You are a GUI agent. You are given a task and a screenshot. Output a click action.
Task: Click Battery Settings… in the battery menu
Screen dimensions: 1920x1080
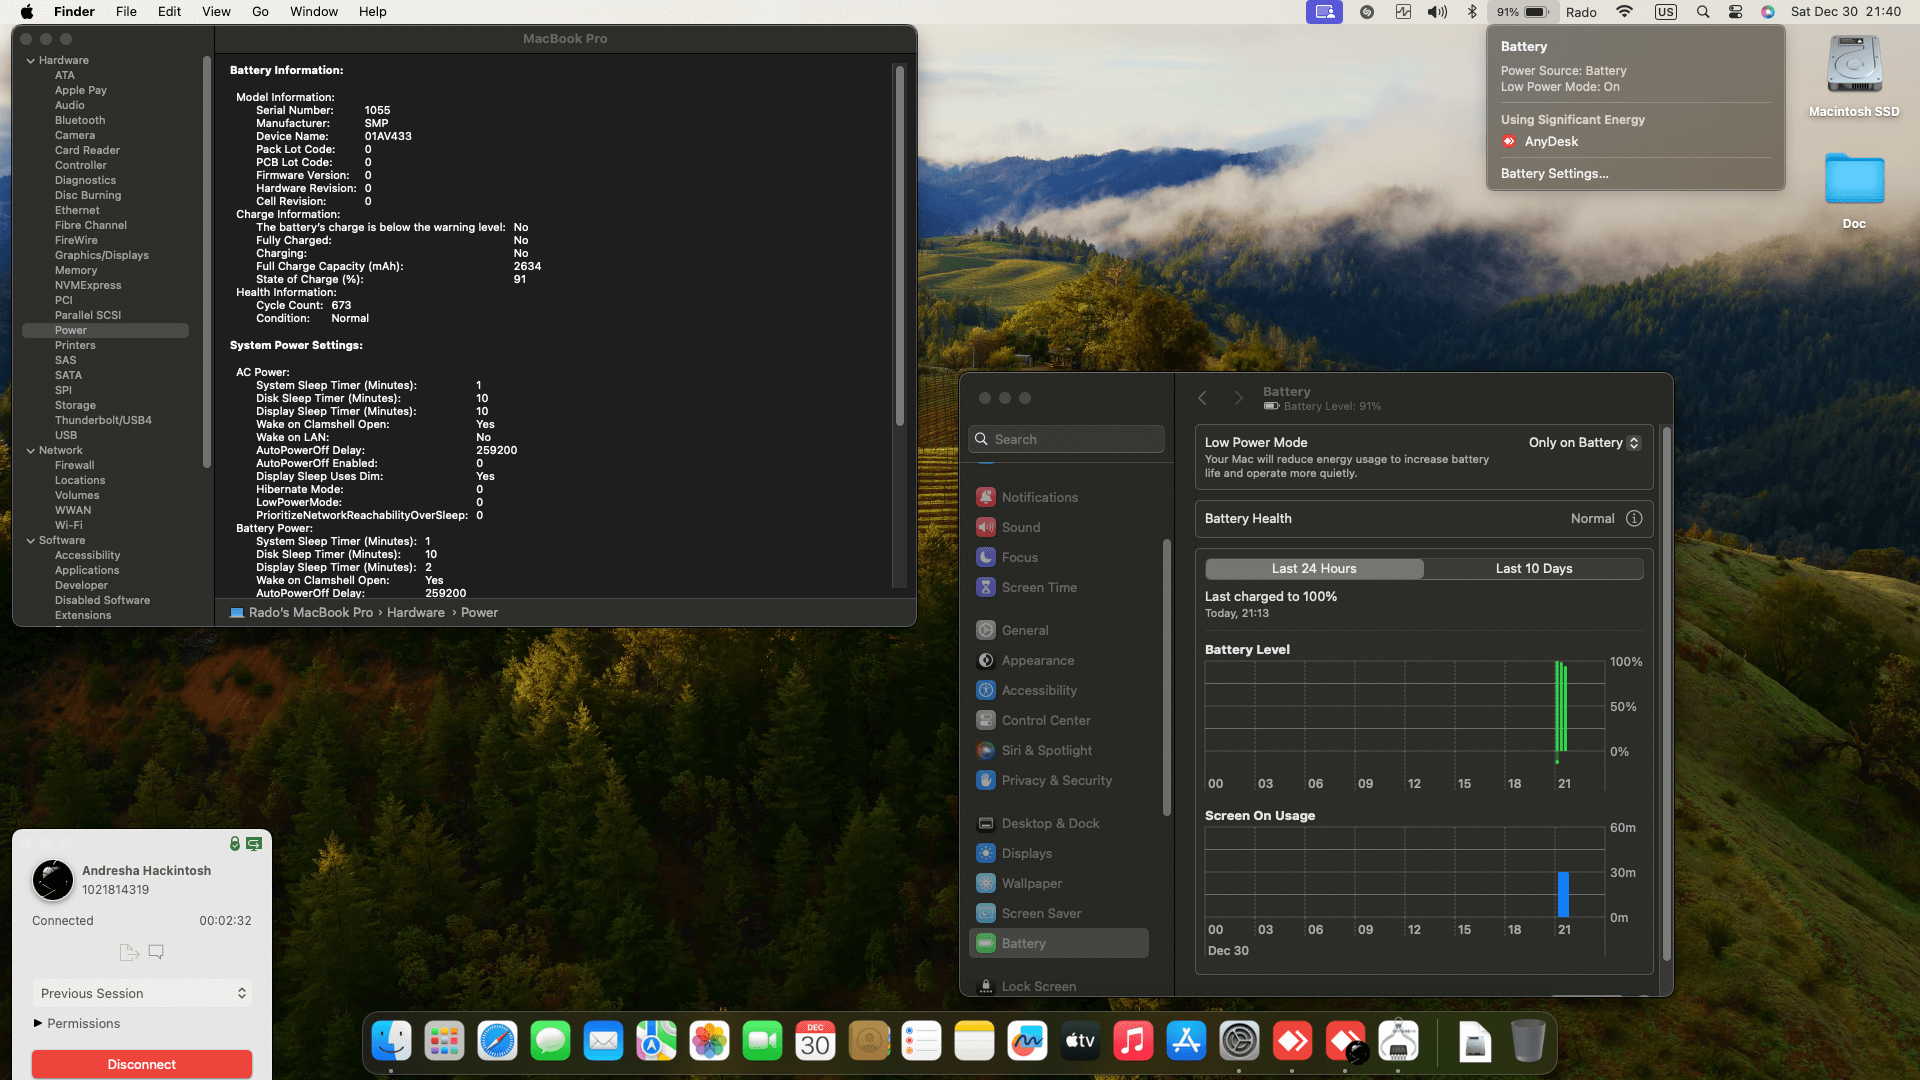pyautogui.click(x=1554, y=173)
